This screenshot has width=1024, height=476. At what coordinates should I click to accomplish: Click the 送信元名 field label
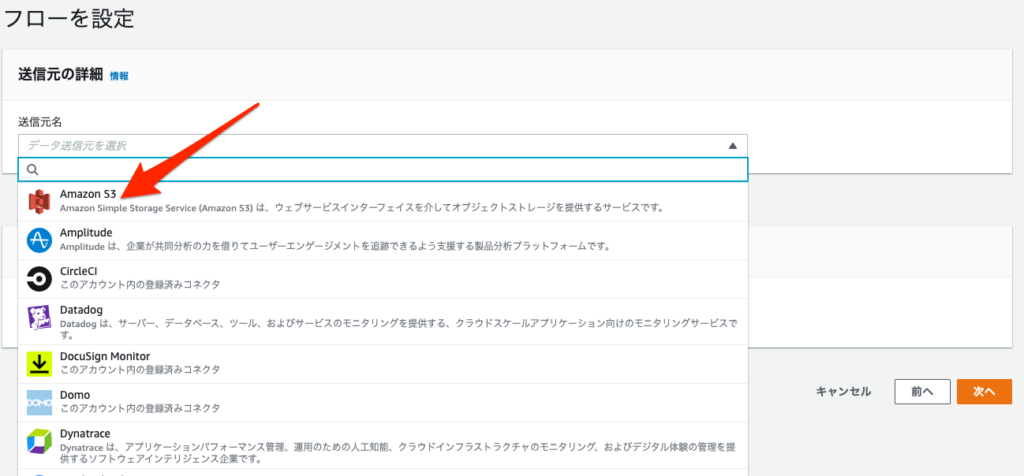[x=40, y=122]
